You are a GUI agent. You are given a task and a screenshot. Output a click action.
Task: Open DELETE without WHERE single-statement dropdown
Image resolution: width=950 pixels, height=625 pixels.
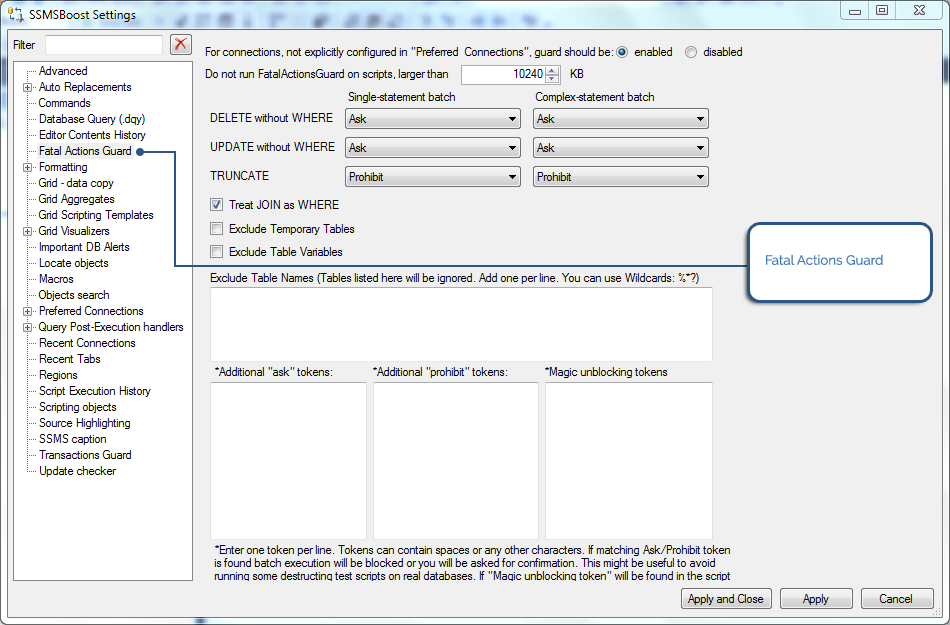coord(433,119)
